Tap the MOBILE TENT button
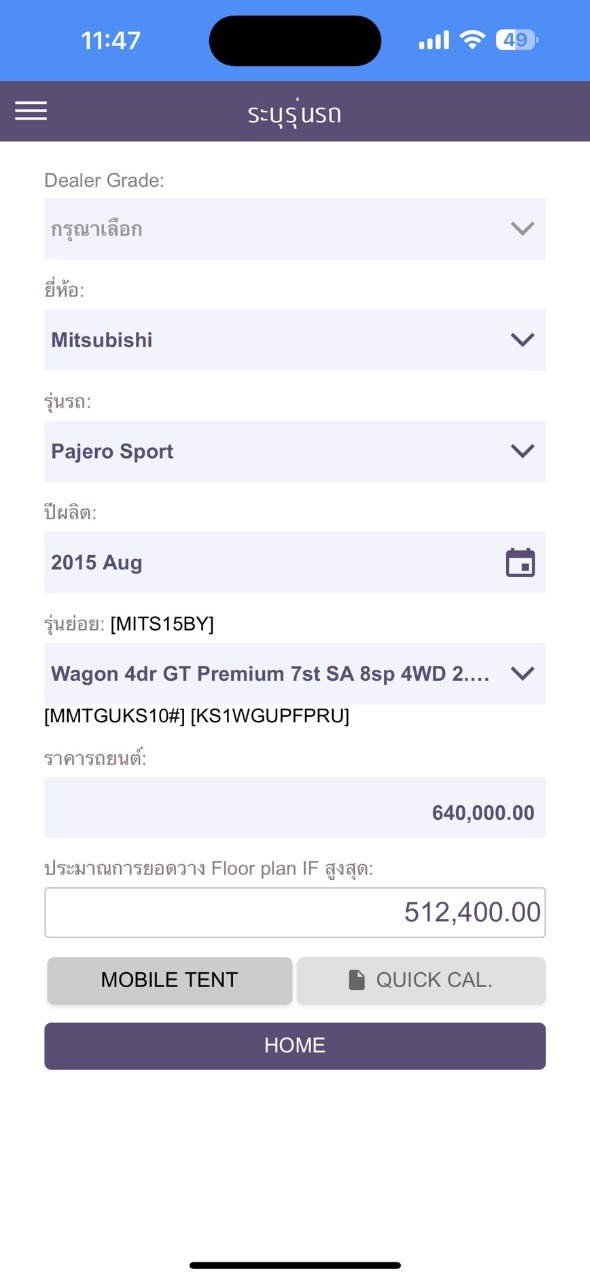The width and height of the screenshot is (590, 1280). (170, 980)
